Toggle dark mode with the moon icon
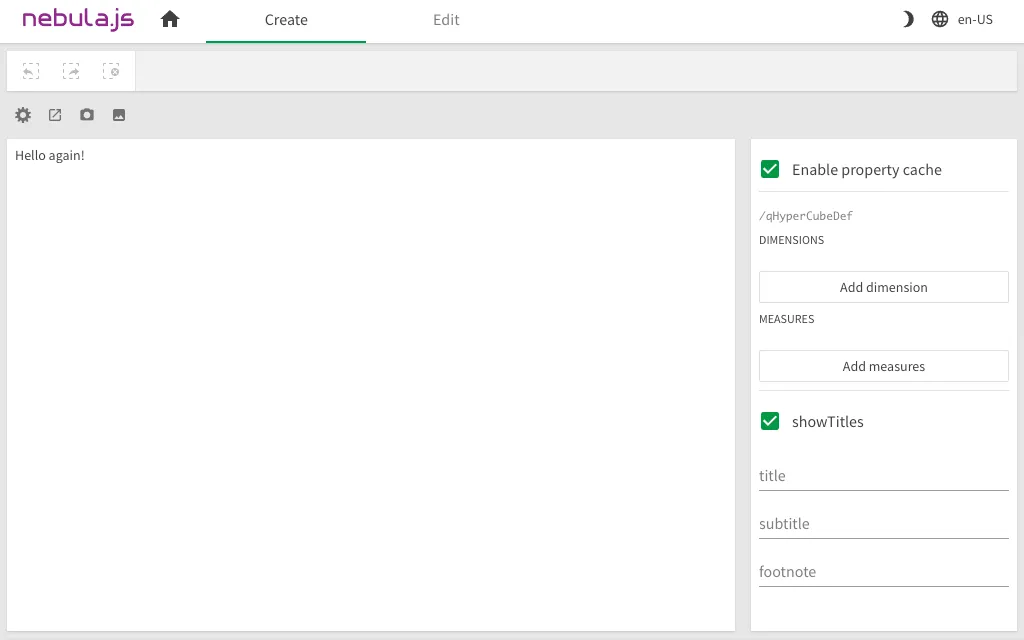This screenshot has width=1024, height=640. coord(908,19)
